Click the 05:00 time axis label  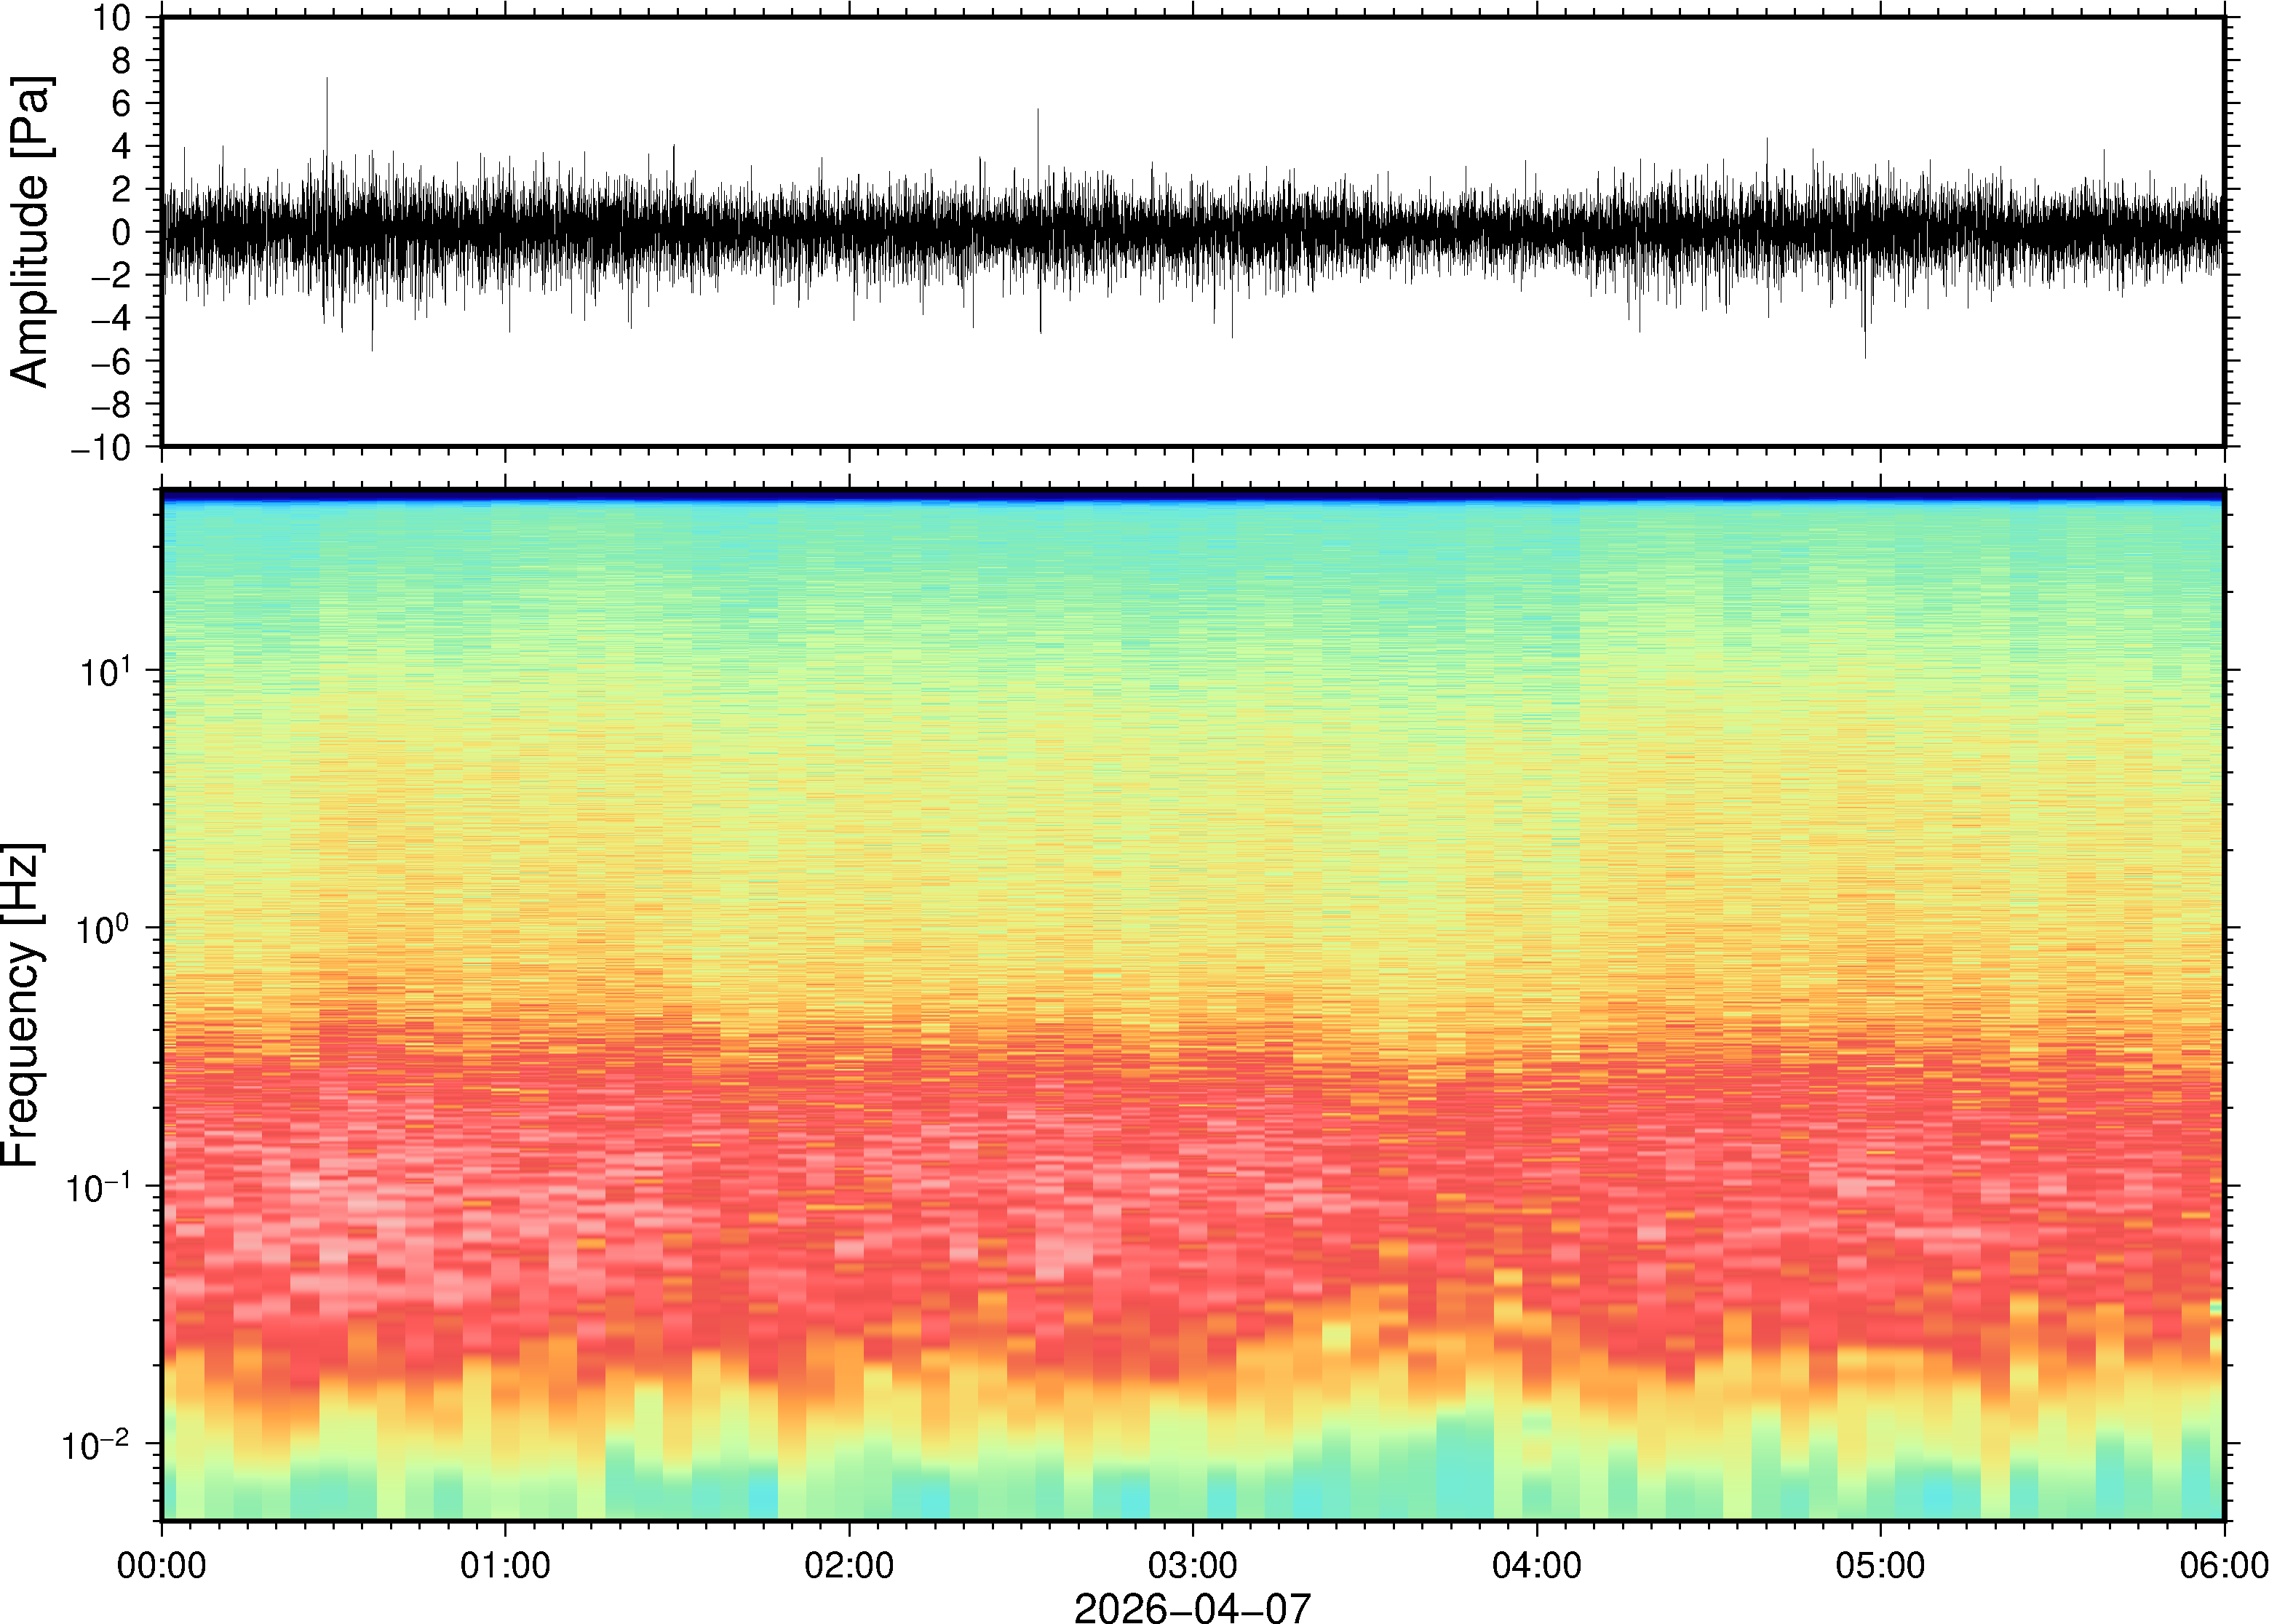pos(1880,1565)
